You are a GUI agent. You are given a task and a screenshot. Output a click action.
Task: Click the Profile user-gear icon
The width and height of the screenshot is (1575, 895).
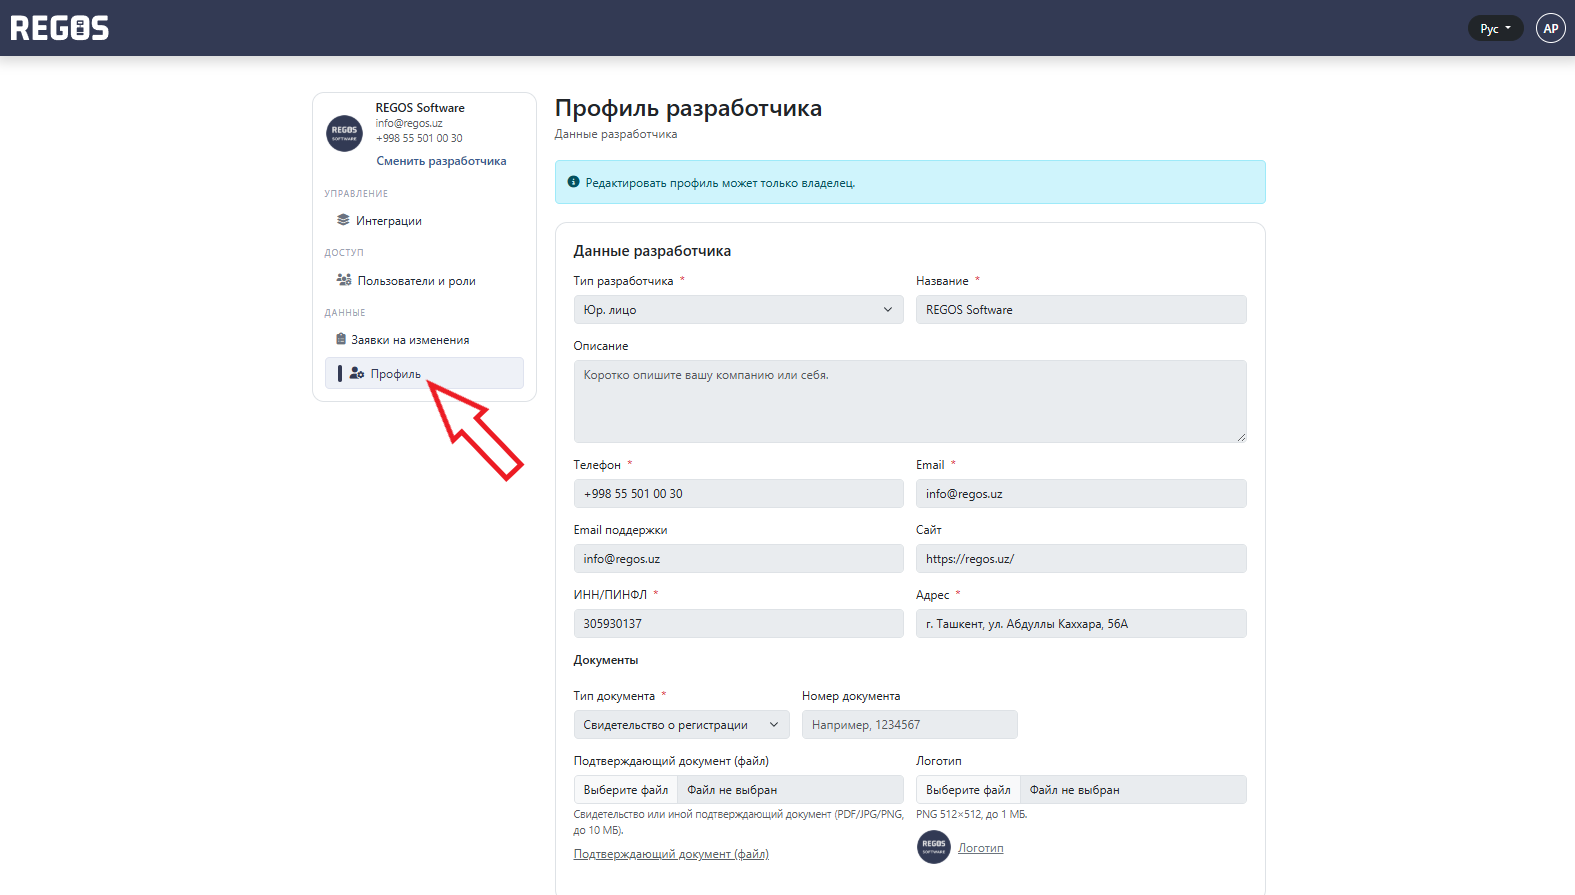pos(357,373)
